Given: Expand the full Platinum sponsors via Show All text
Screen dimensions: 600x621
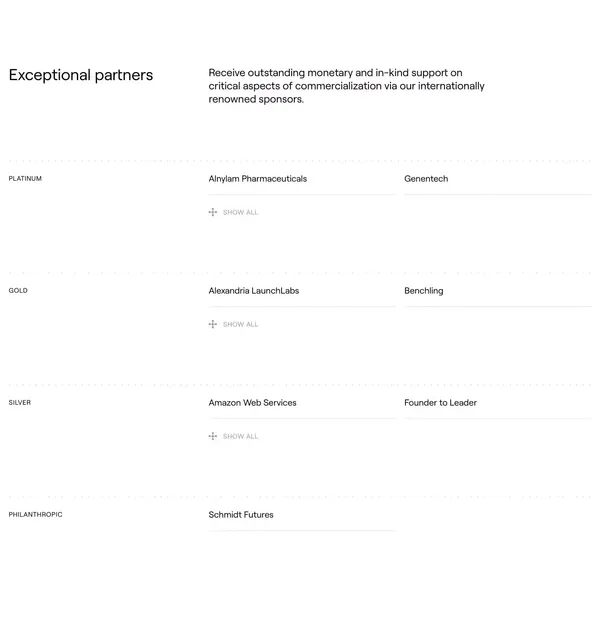Looking at the screenshot, I should (x=240, y=212).
